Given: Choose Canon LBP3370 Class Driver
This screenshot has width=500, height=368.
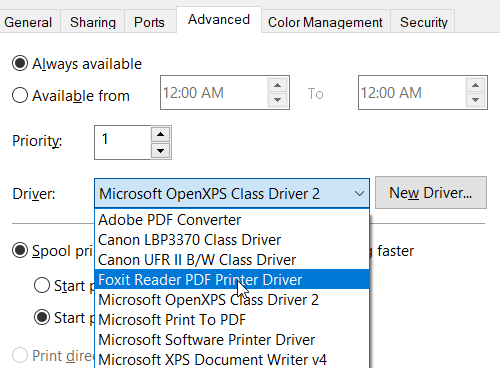Looking at the screenshot, I should pyautogui.click(x=232, y=240).
